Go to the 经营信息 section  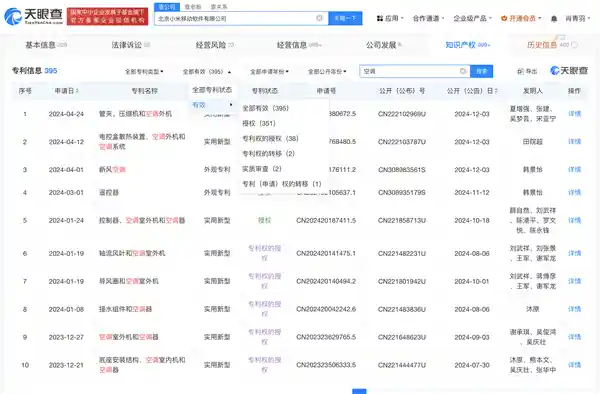pos(299,45)
